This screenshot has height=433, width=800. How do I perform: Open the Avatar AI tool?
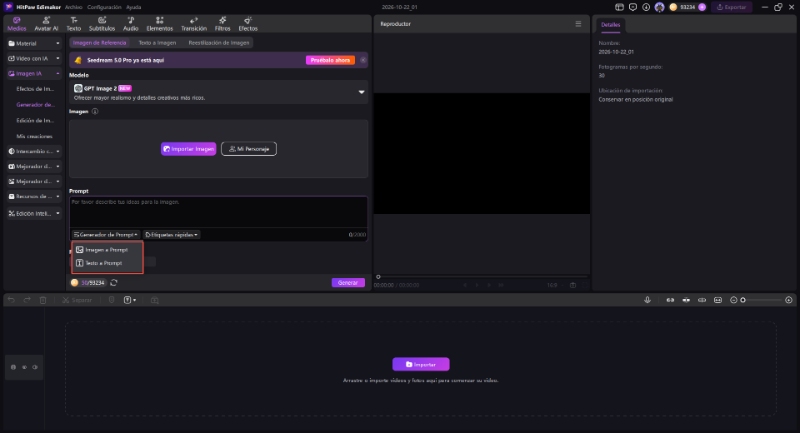[46, 23]
